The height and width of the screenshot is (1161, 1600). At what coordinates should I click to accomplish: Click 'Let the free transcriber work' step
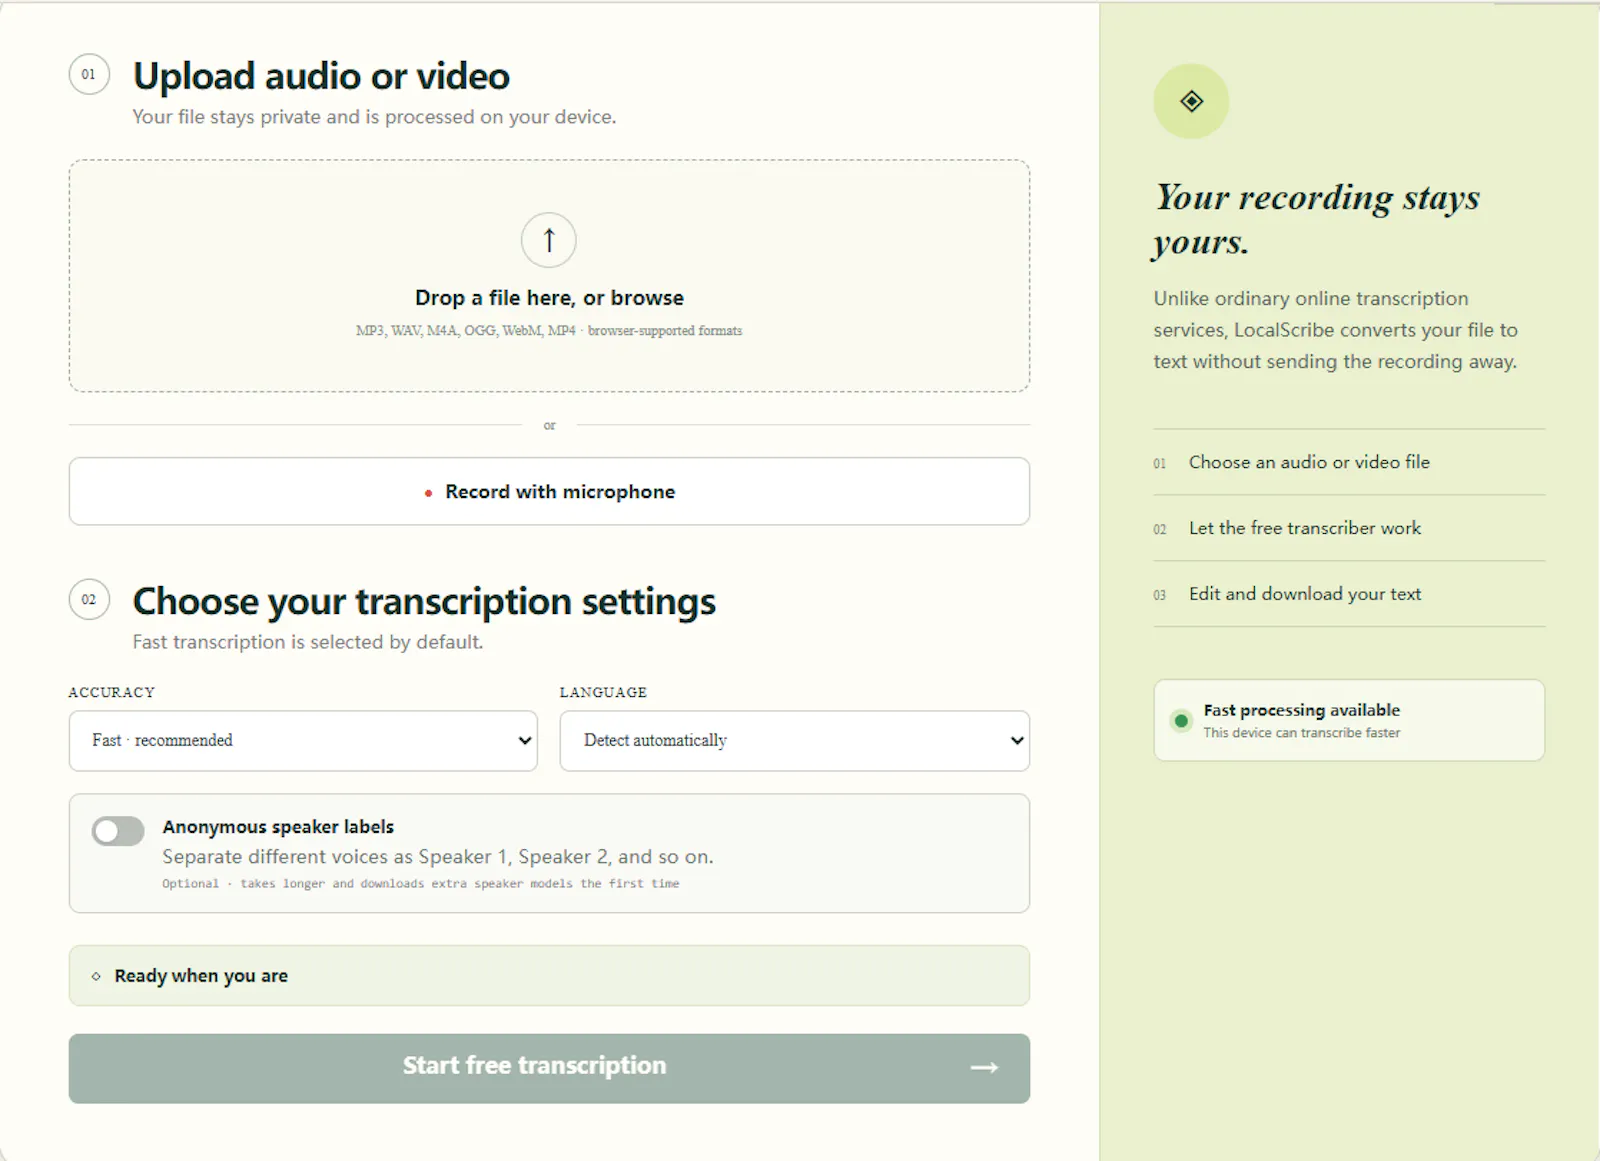pos(1349,528)
